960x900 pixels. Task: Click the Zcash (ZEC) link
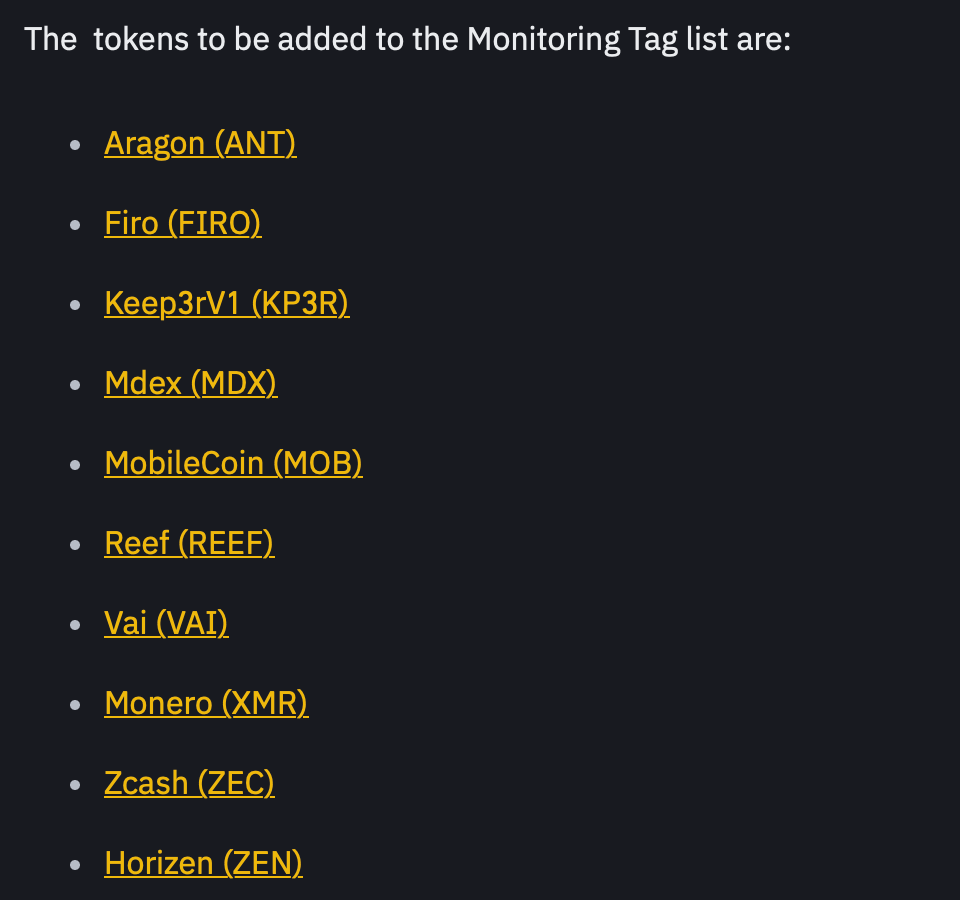[189, 784]
